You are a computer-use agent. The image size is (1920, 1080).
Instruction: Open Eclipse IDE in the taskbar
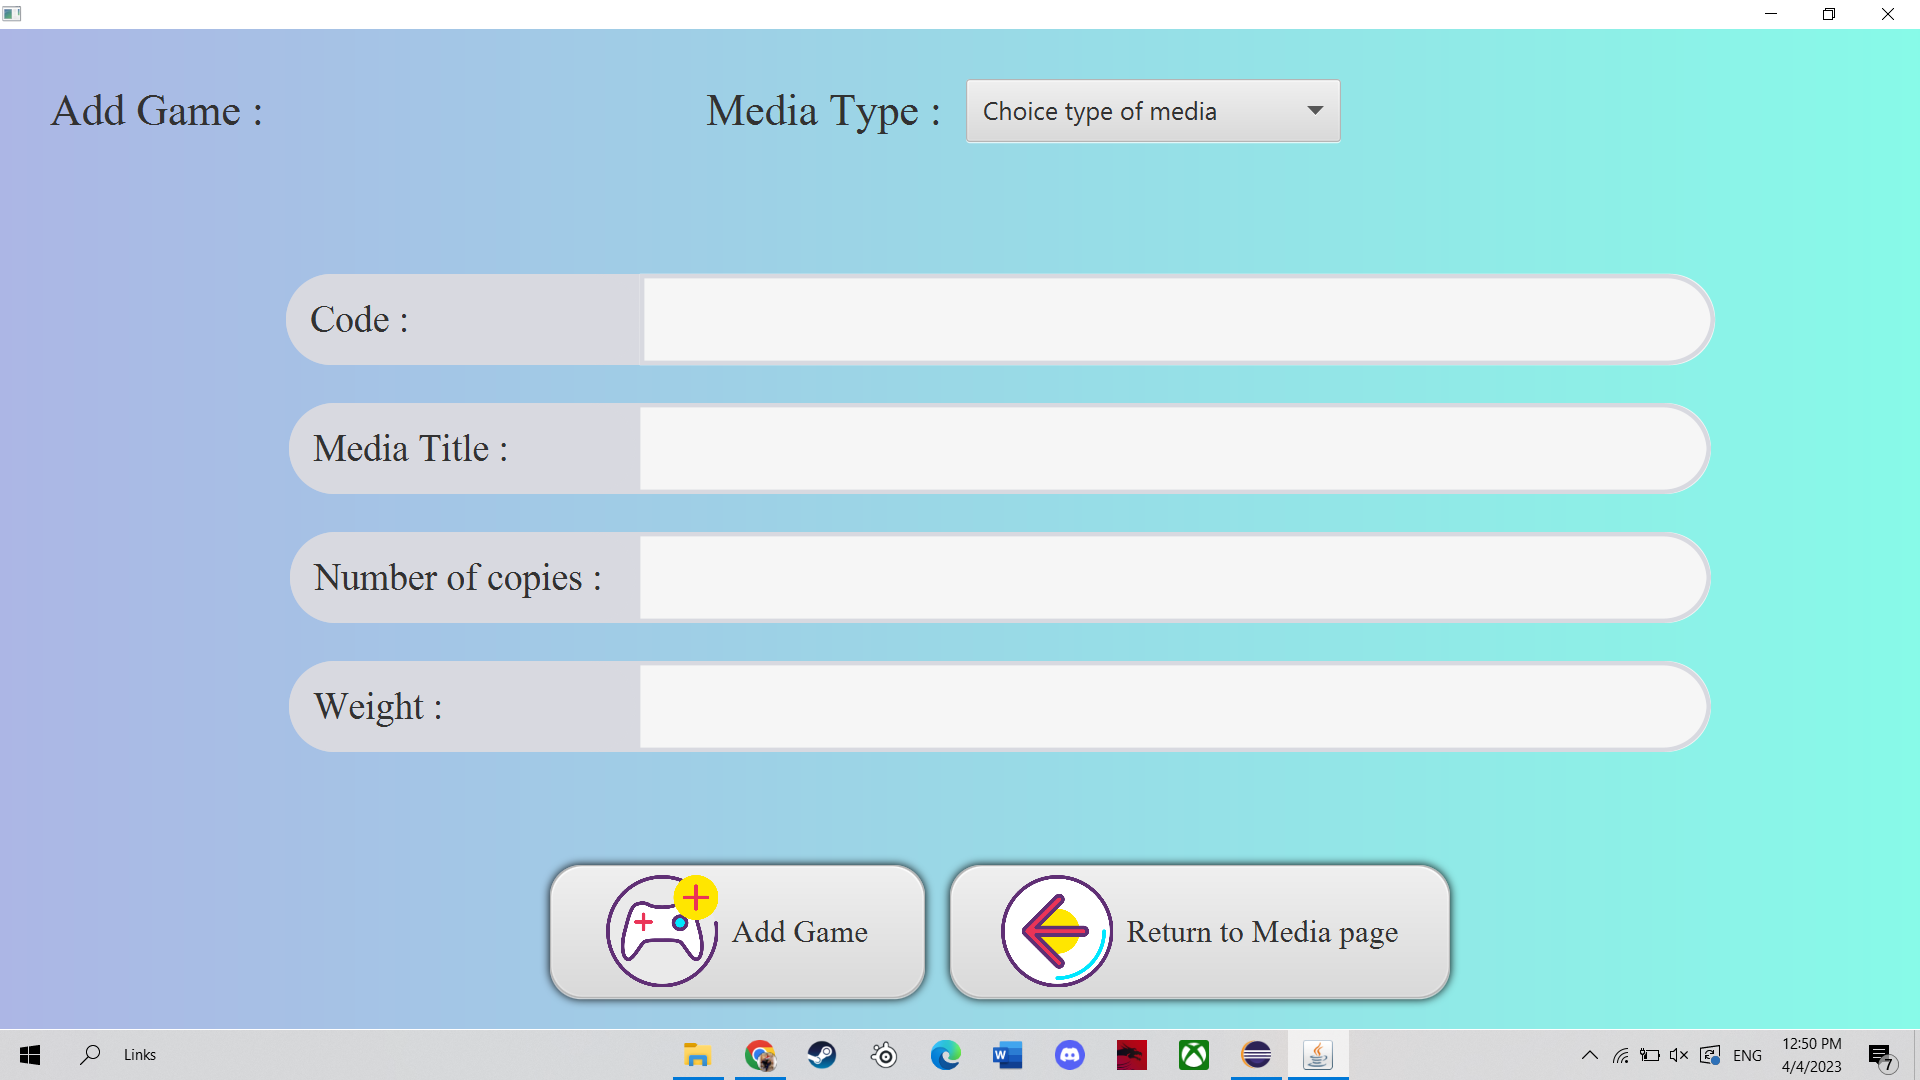1256,1055
